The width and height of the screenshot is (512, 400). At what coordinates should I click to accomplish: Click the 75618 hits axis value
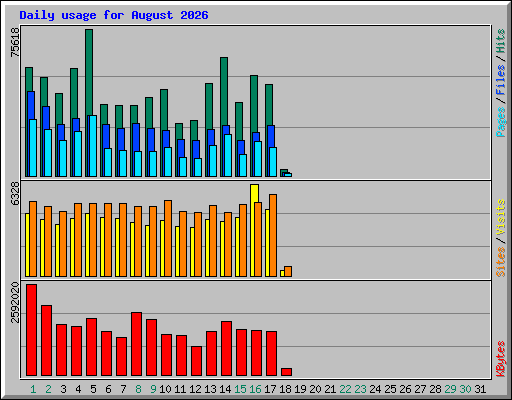tap(15, 42)
